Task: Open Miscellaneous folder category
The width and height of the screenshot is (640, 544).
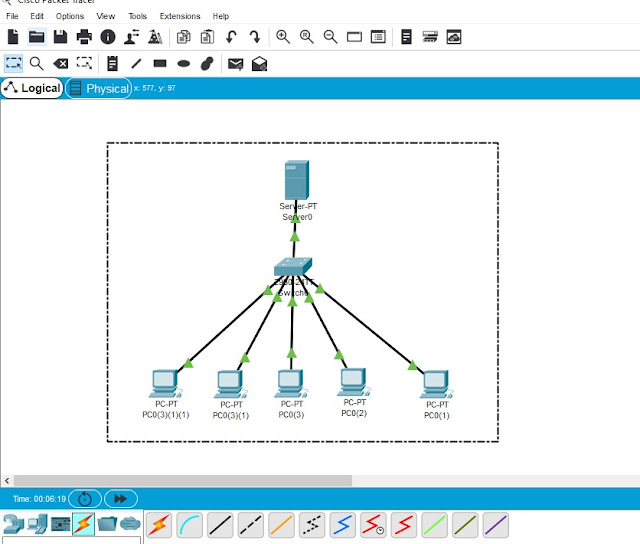Action: 107,524
